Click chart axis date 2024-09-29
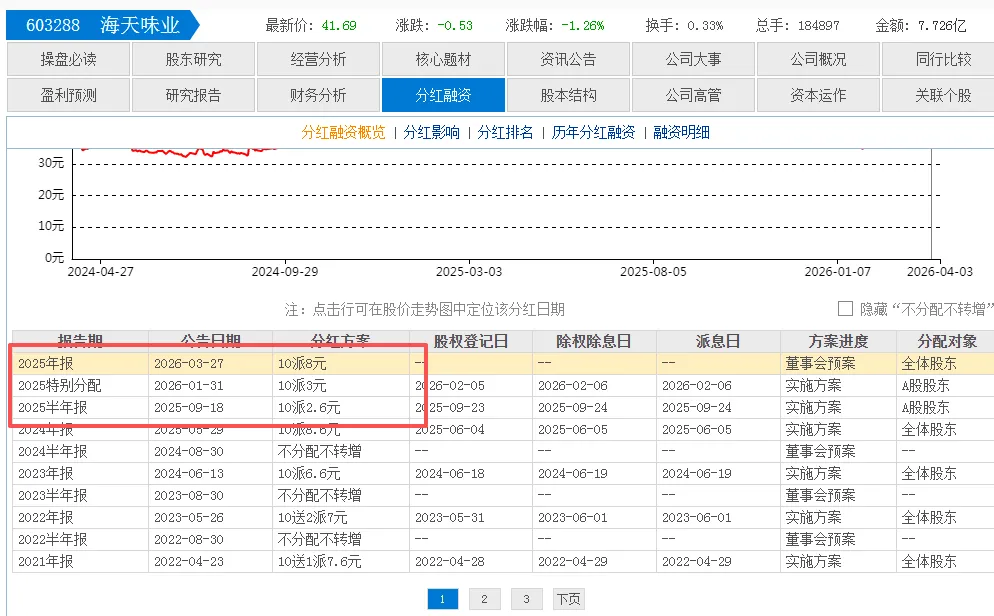 (x=285, y=272)
